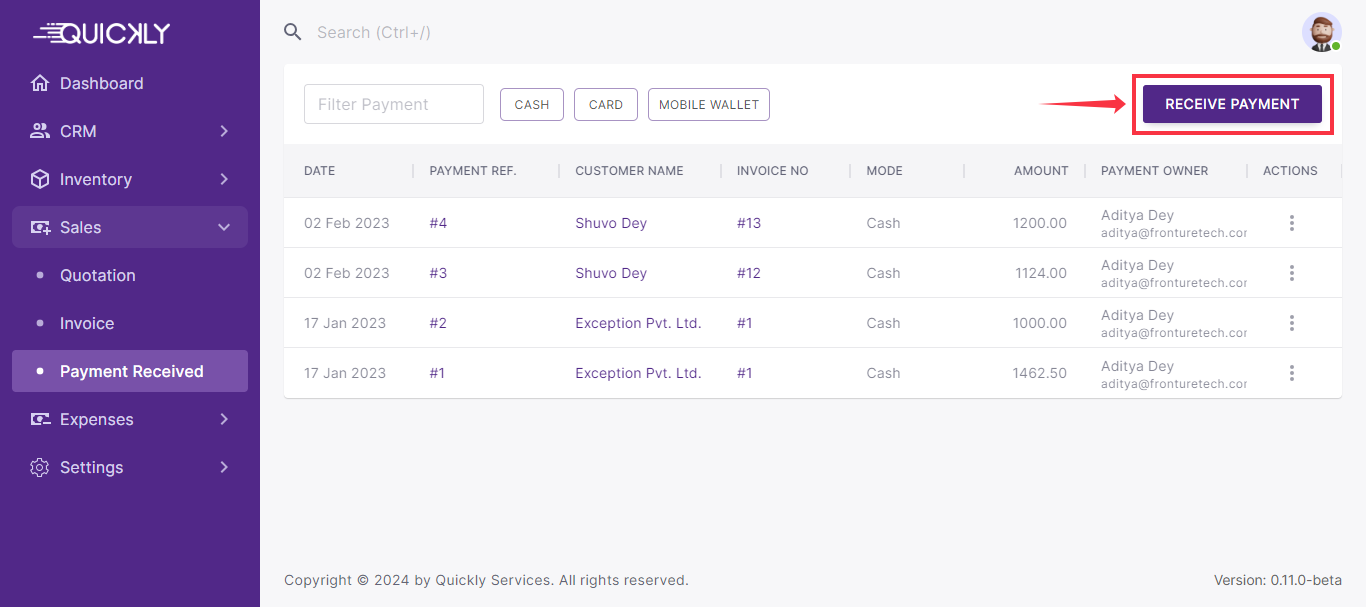The image size is (1366, 607).
Task: Sort table by AMOUNT column header
Action: coord(1040,171)
